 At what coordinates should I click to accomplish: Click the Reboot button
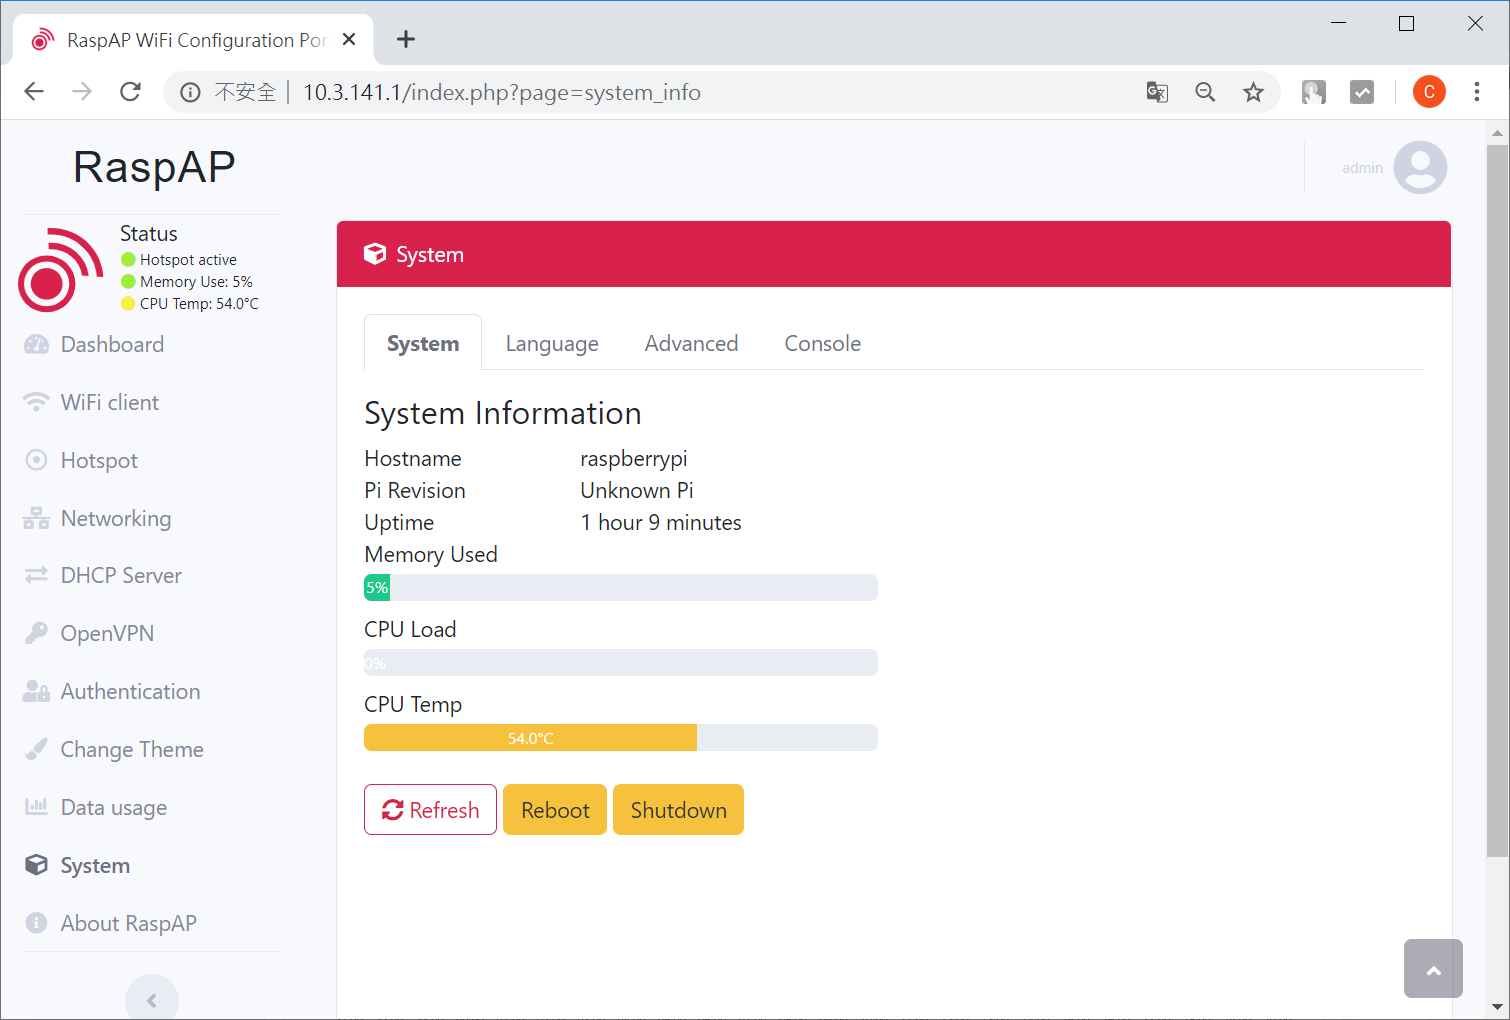click(x=555, y=809)
